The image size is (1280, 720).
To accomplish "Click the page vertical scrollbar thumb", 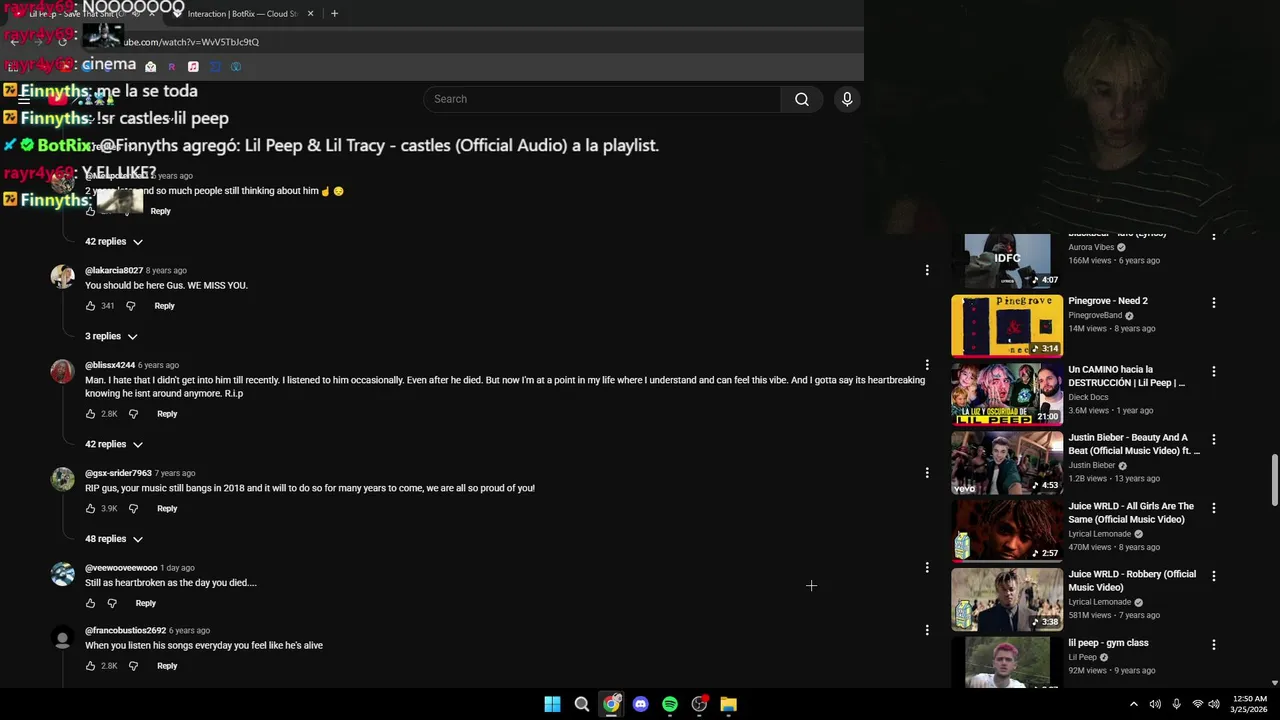I will point(1274,480).
